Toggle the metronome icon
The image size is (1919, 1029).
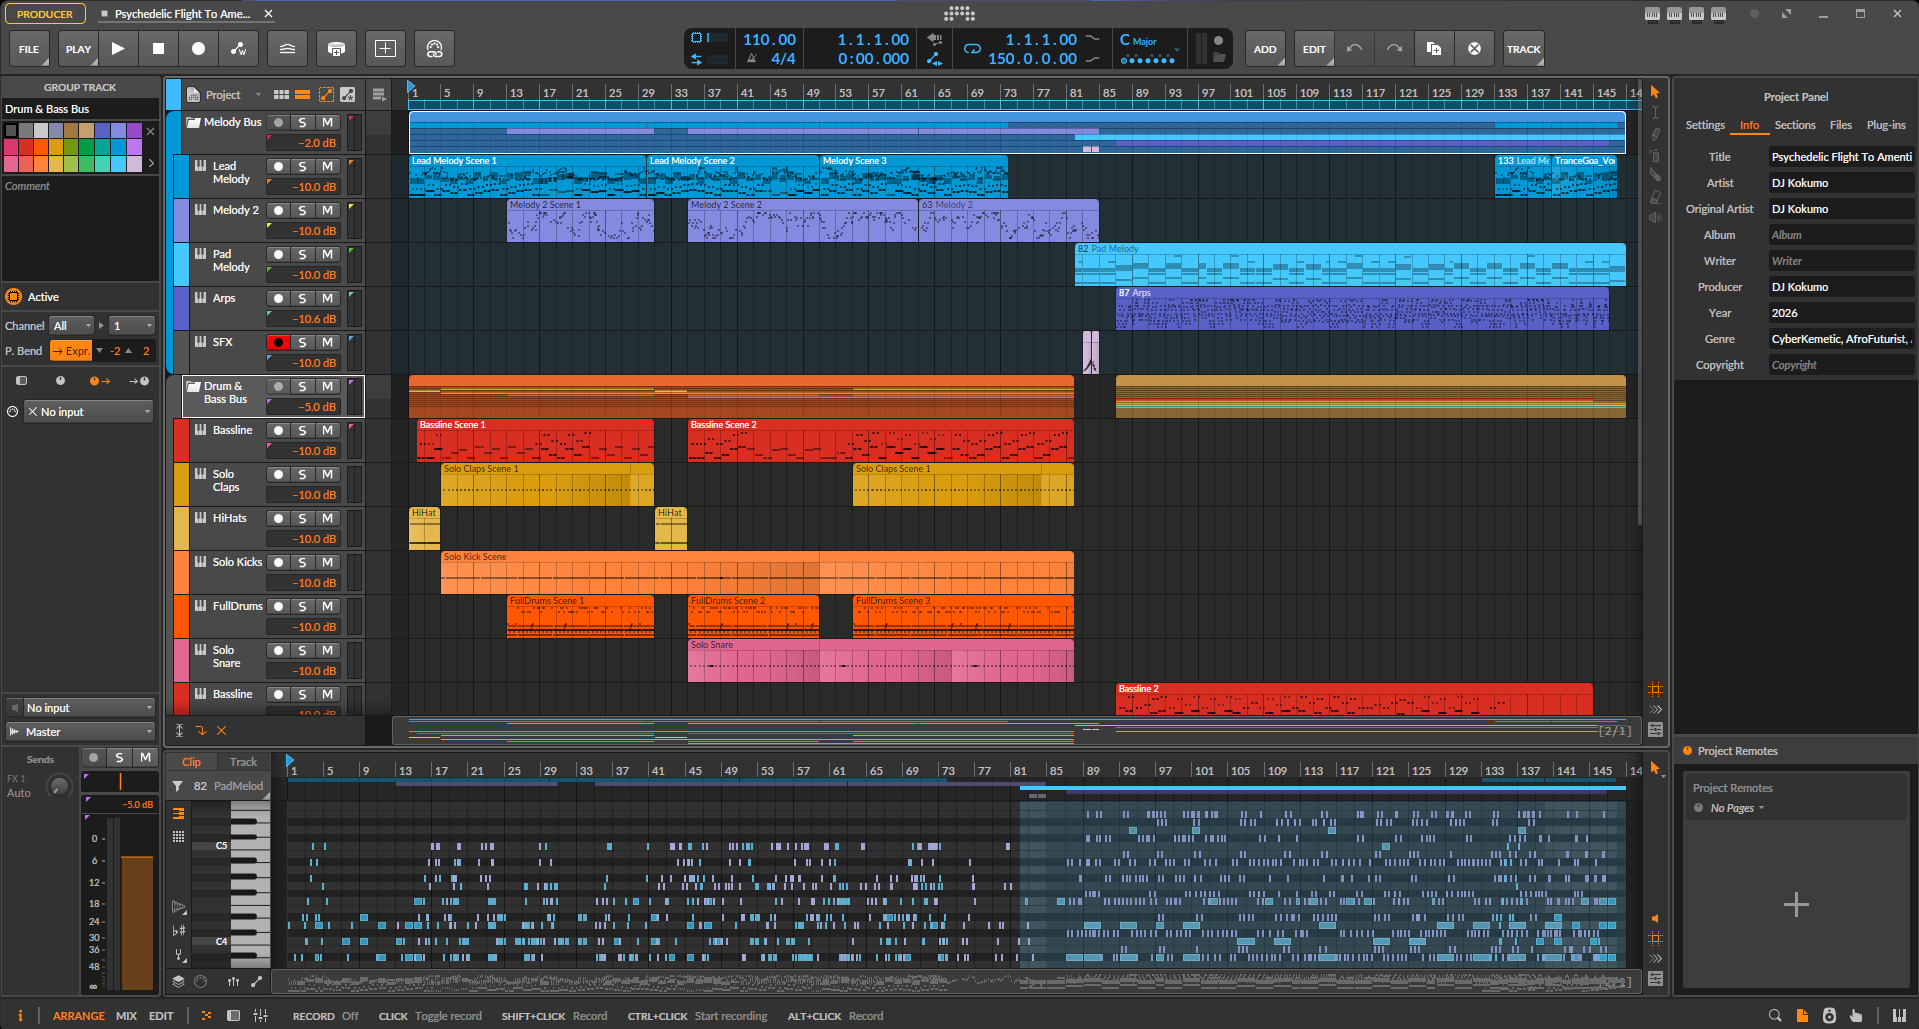(752, 59)
